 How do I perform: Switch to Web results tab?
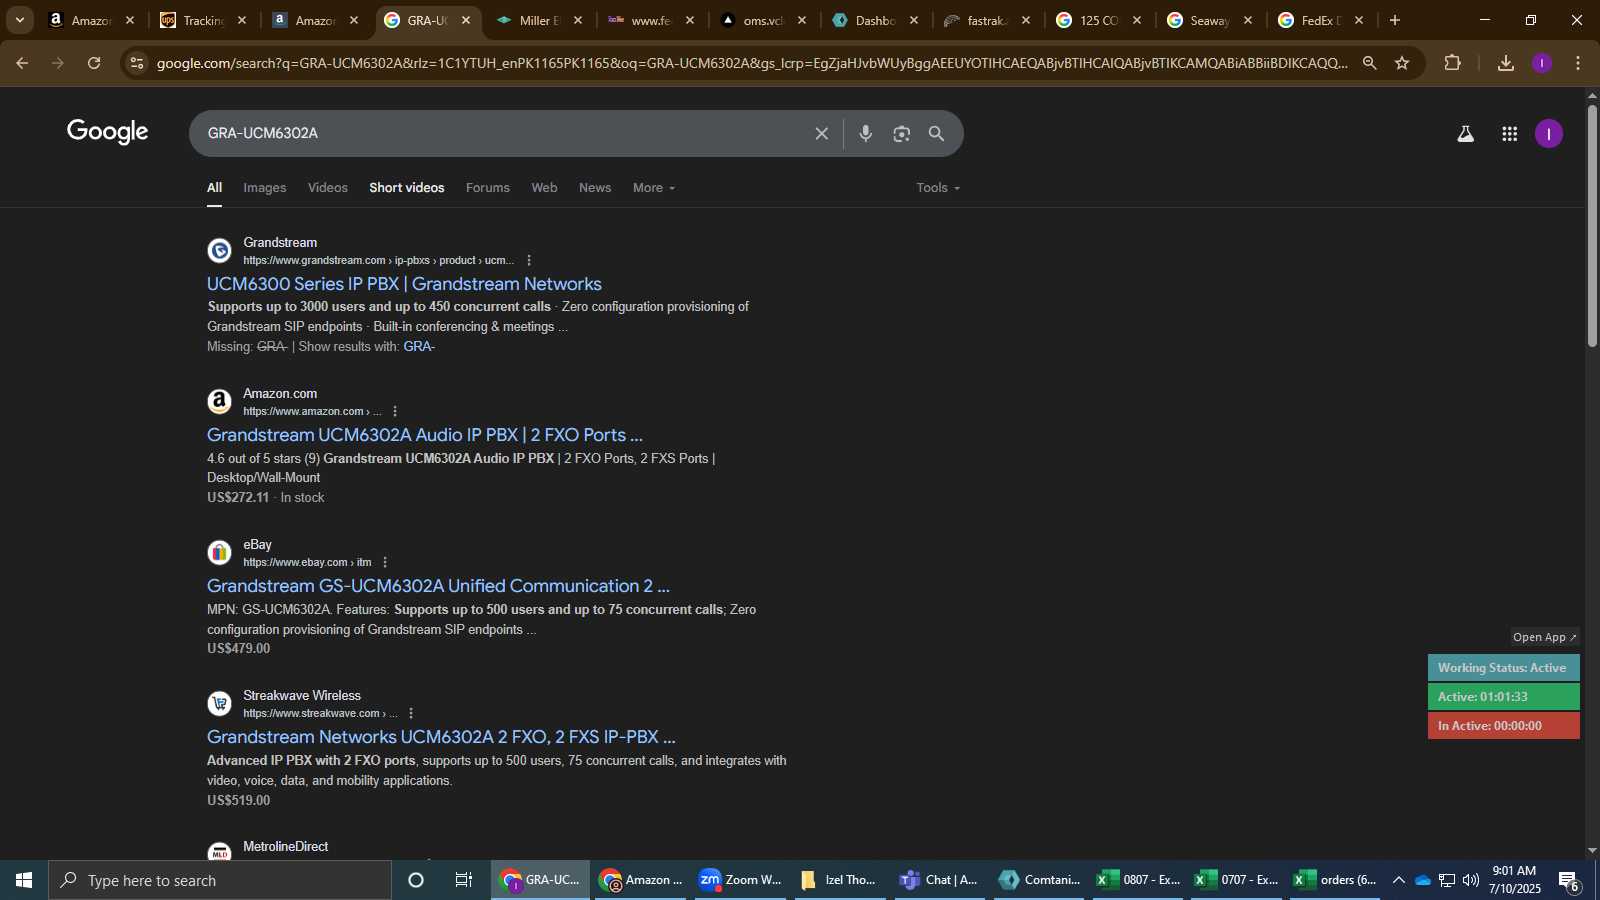click(x=544, y=188)
